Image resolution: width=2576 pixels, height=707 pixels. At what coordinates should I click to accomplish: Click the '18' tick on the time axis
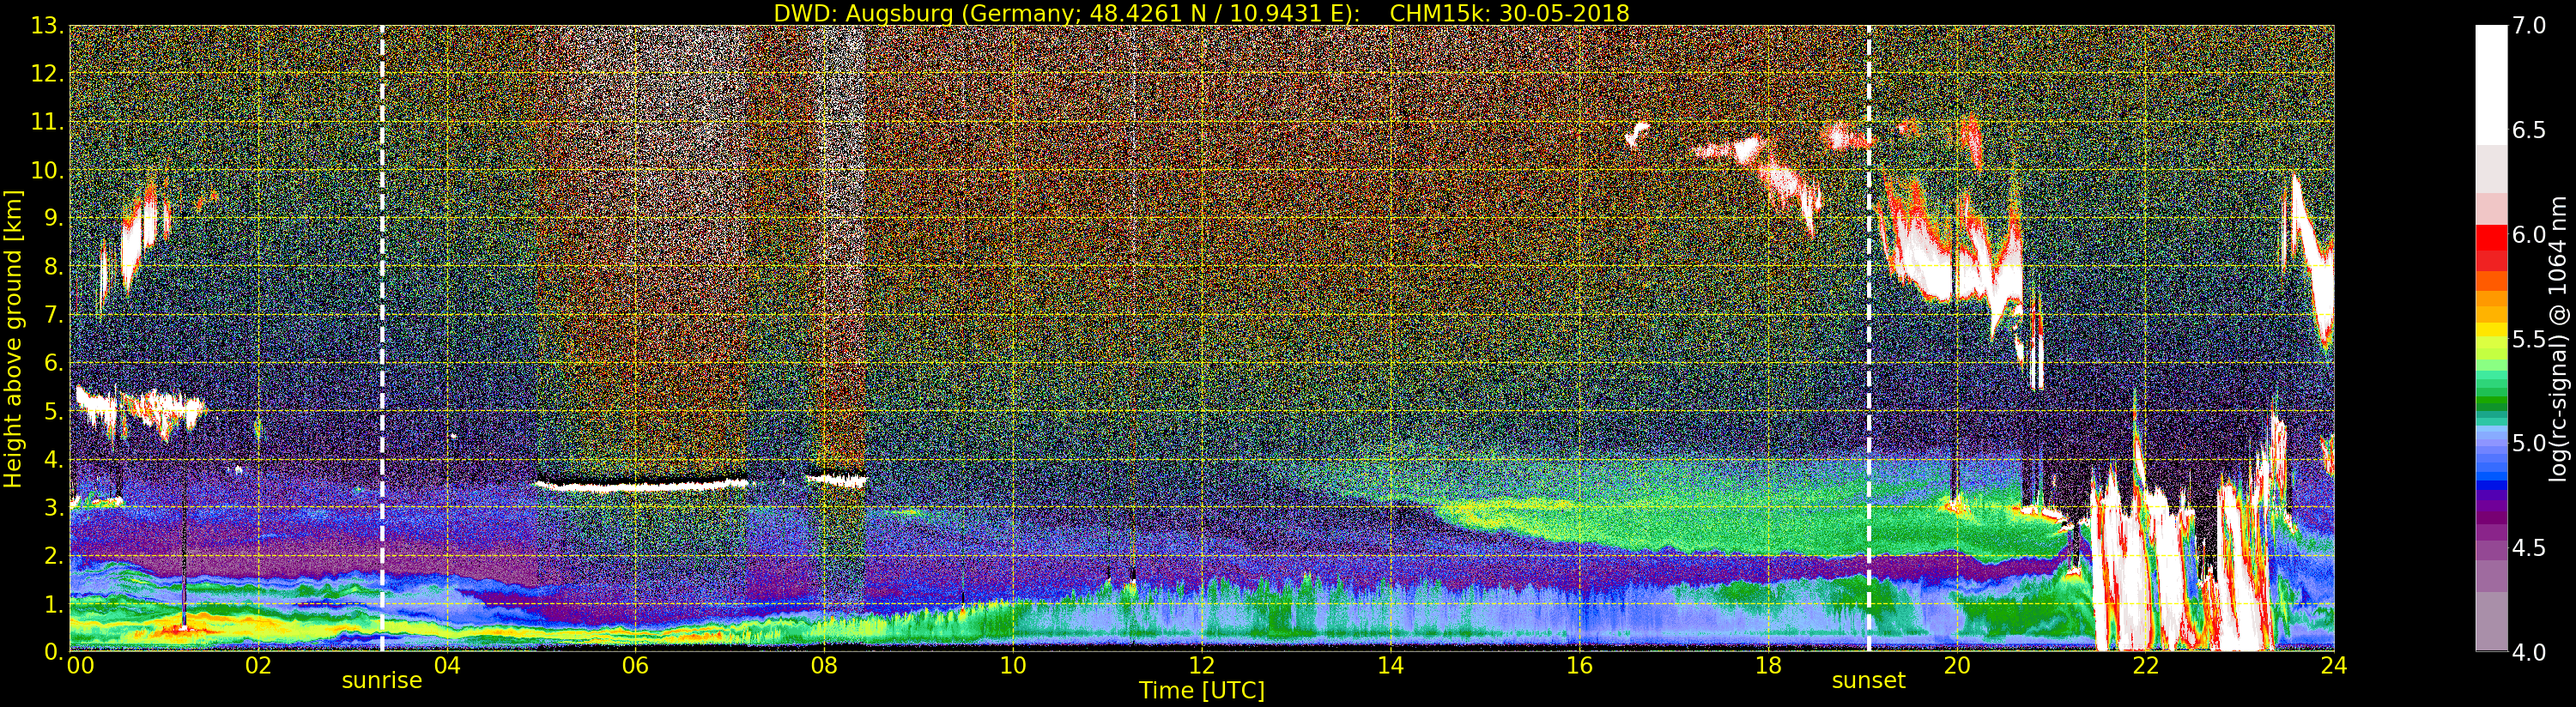coord(1767,666)
